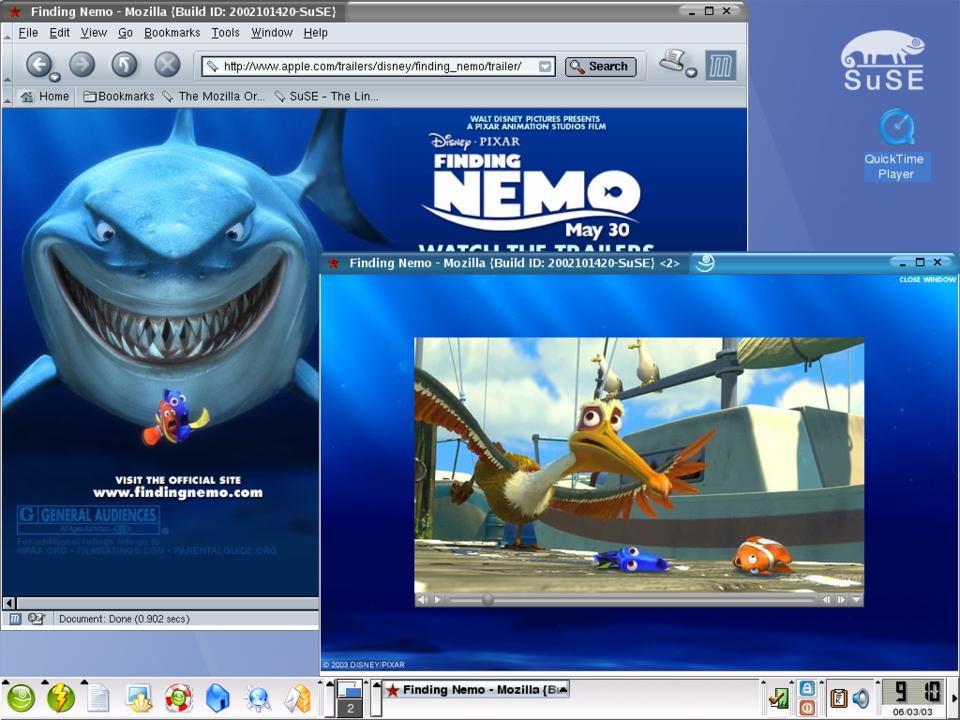The image size is (960, 720).
Task: Expand the URL bar history dropdown
Action: click(545, 67)
